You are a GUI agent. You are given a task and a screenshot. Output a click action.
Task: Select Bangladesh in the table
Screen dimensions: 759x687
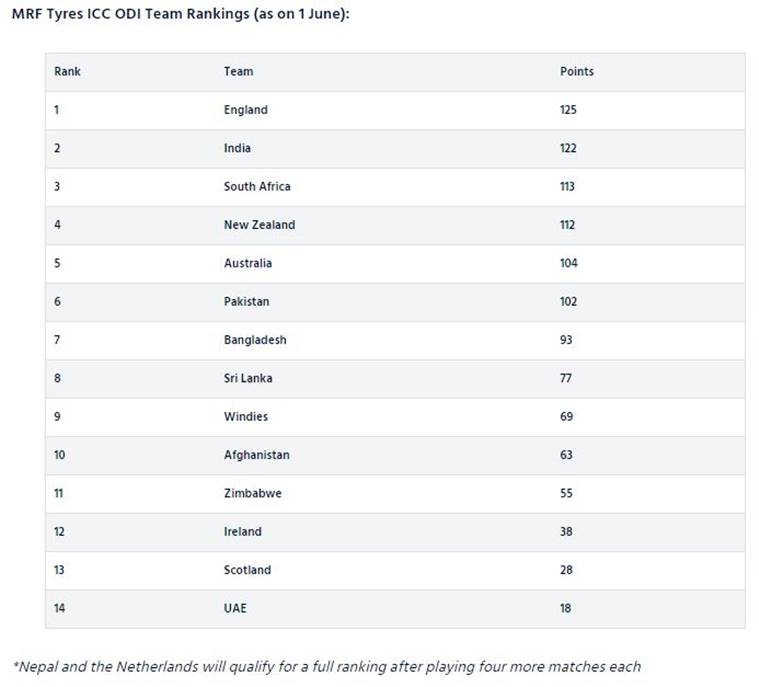click(x=255, y=340)
